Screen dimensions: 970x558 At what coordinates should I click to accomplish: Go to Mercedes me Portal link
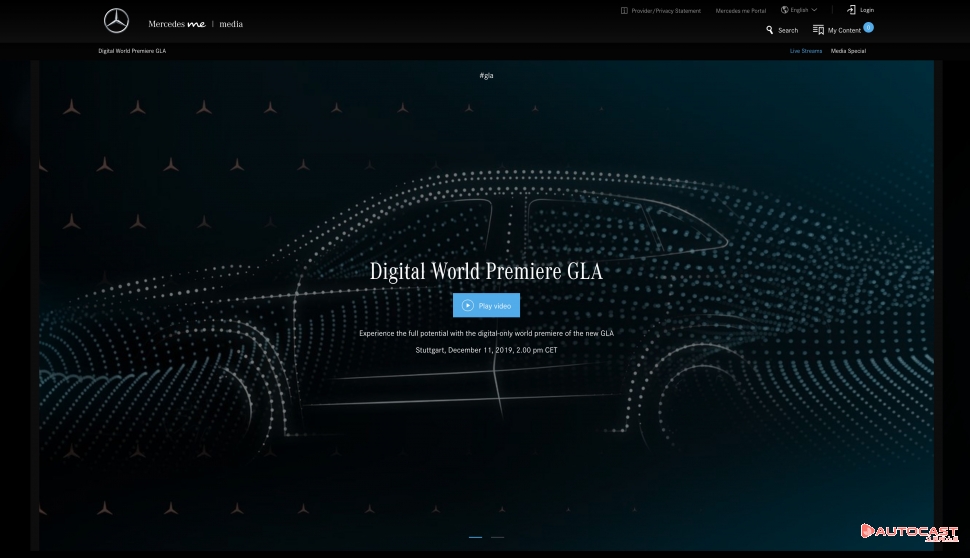742,11
